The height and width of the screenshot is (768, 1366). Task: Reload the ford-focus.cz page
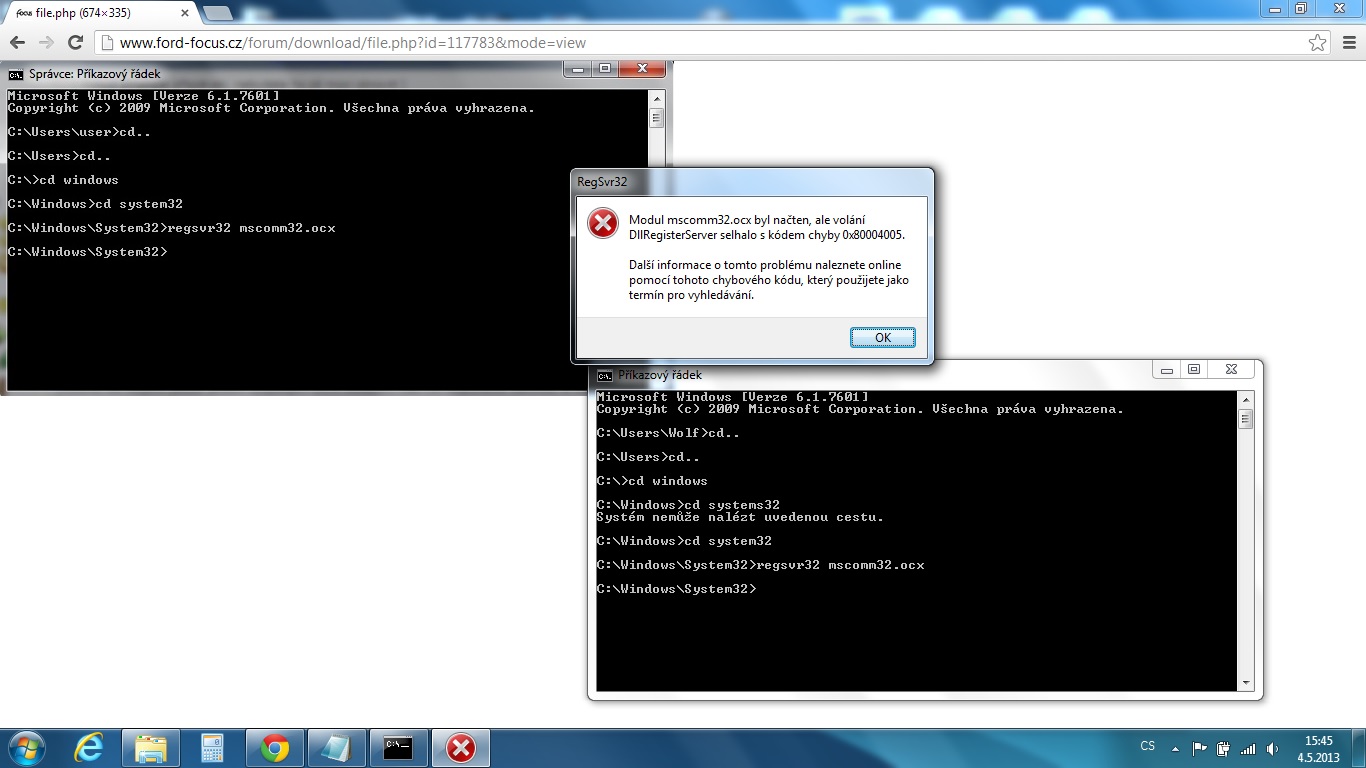coord(75,43)
